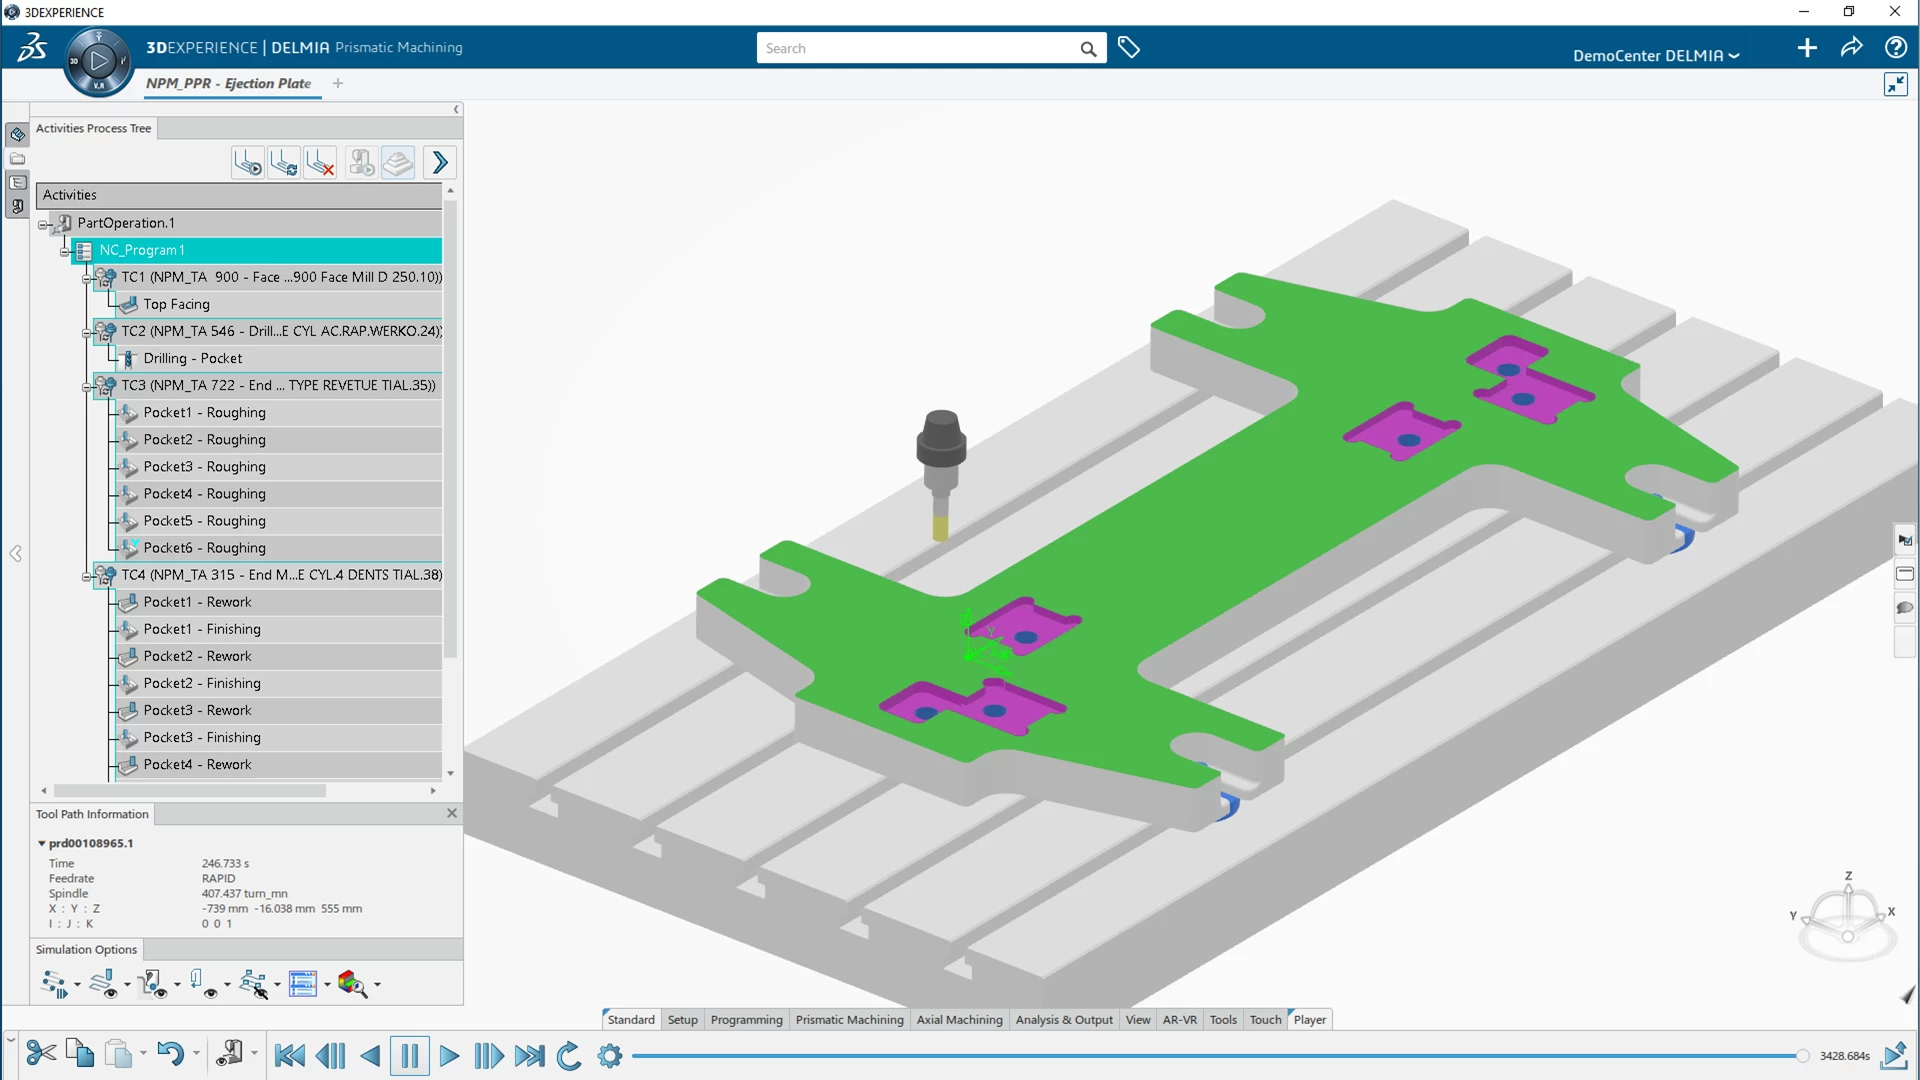Screen dimensions: 1920x1080
Task: Close the Tool Path Information panel
Action: pos(452,813)
